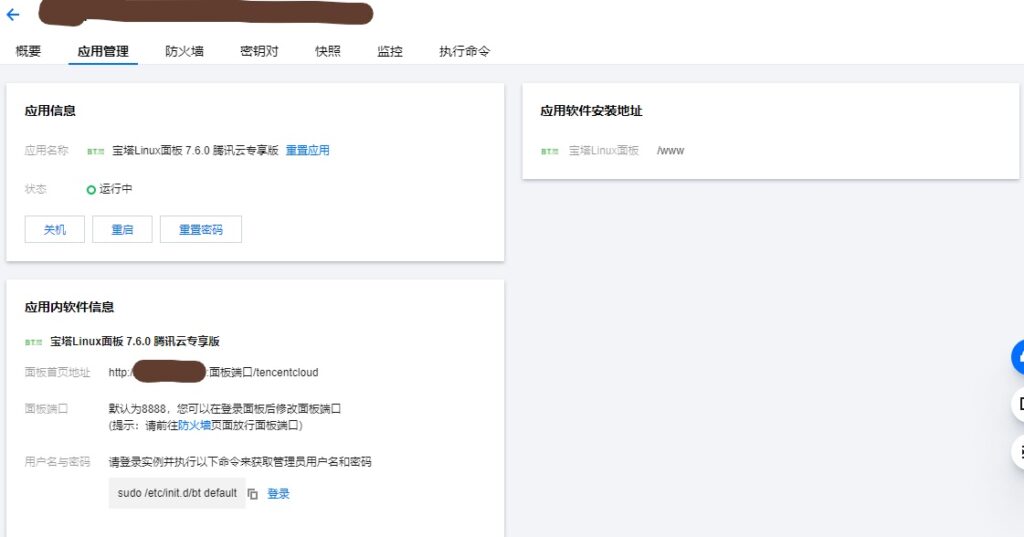The height and width of the screenshot is (537, 1024).
Task: Click the 重置密码 button
Action: (200, 229)
